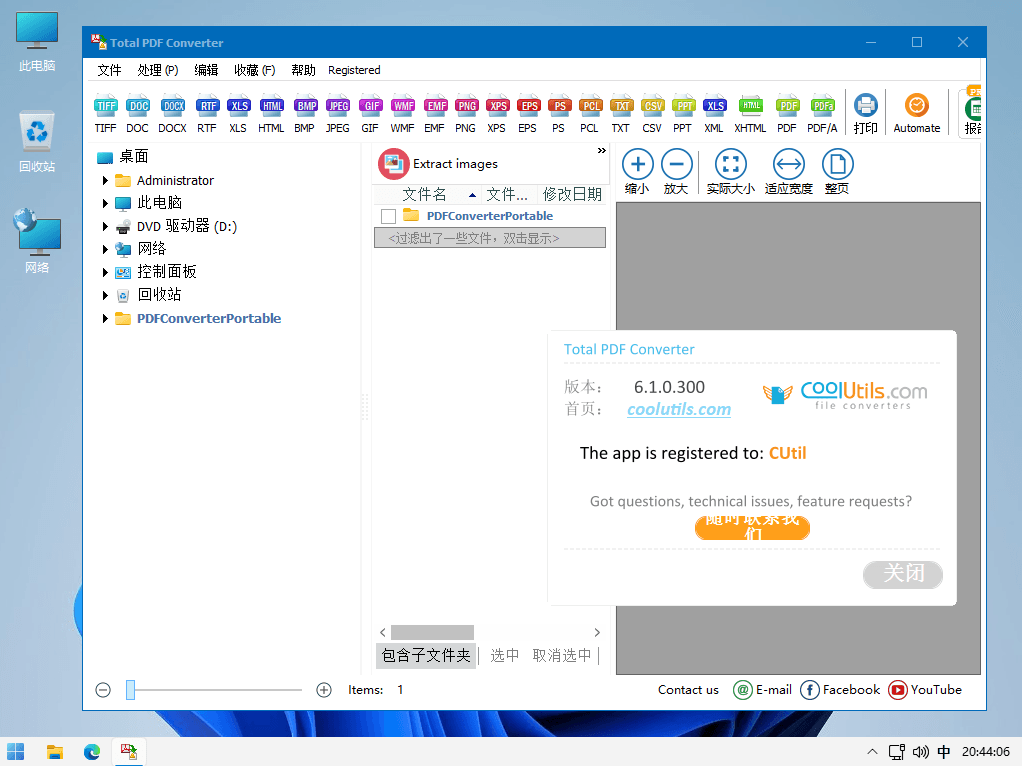Choose BMP as output format
The width and height of the screenshot is (1022, 766).
click(x=305, y=114)
